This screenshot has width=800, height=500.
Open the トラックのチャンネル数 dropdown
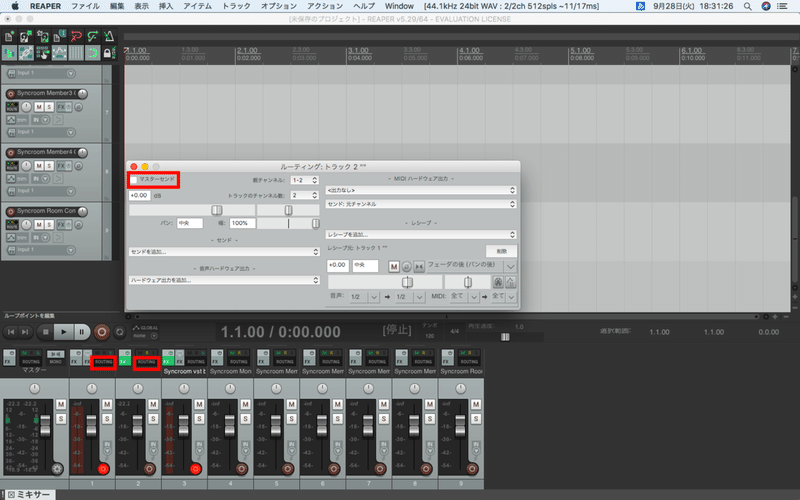click(x=305, y=195)
